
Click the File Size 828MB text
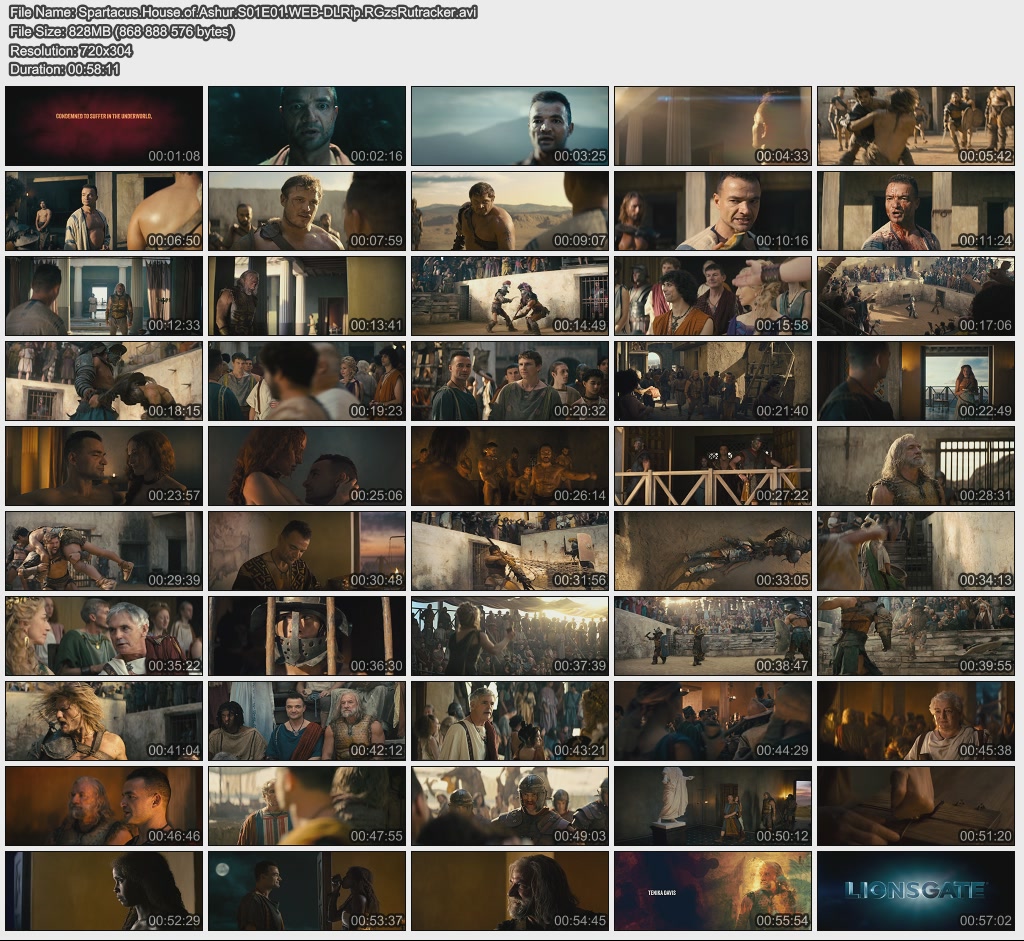point(121,32)
